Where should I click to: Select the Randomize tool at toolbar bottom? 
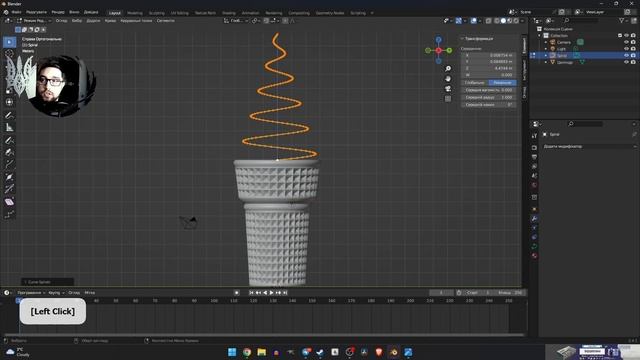9,214
